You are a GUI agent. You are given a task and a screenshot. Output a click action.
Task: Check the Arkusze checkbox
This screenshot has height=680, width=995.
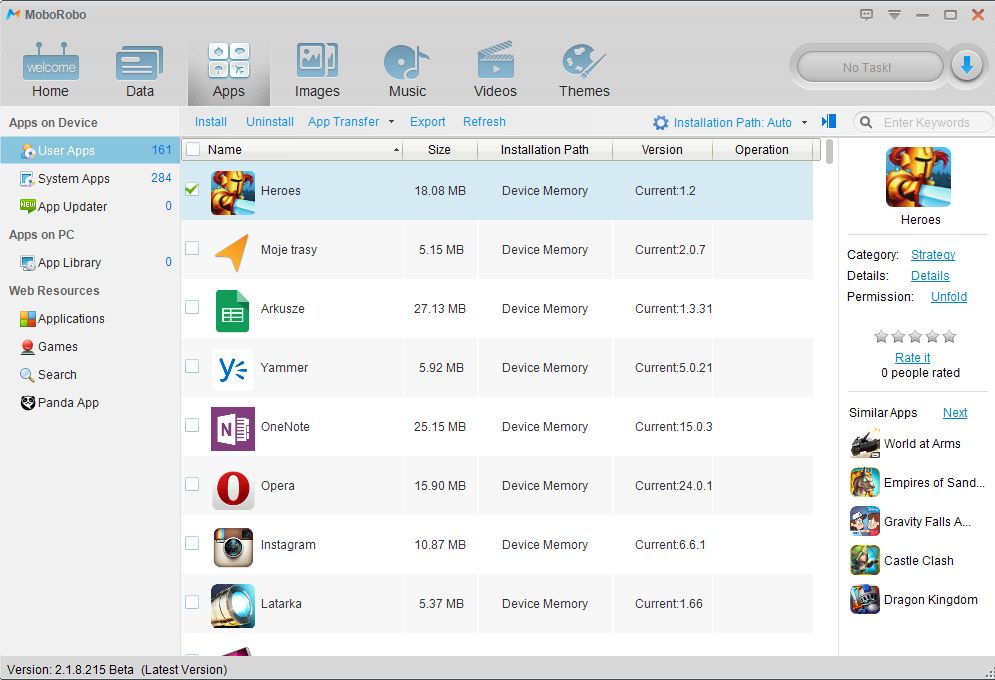click(x=192, y=307)
